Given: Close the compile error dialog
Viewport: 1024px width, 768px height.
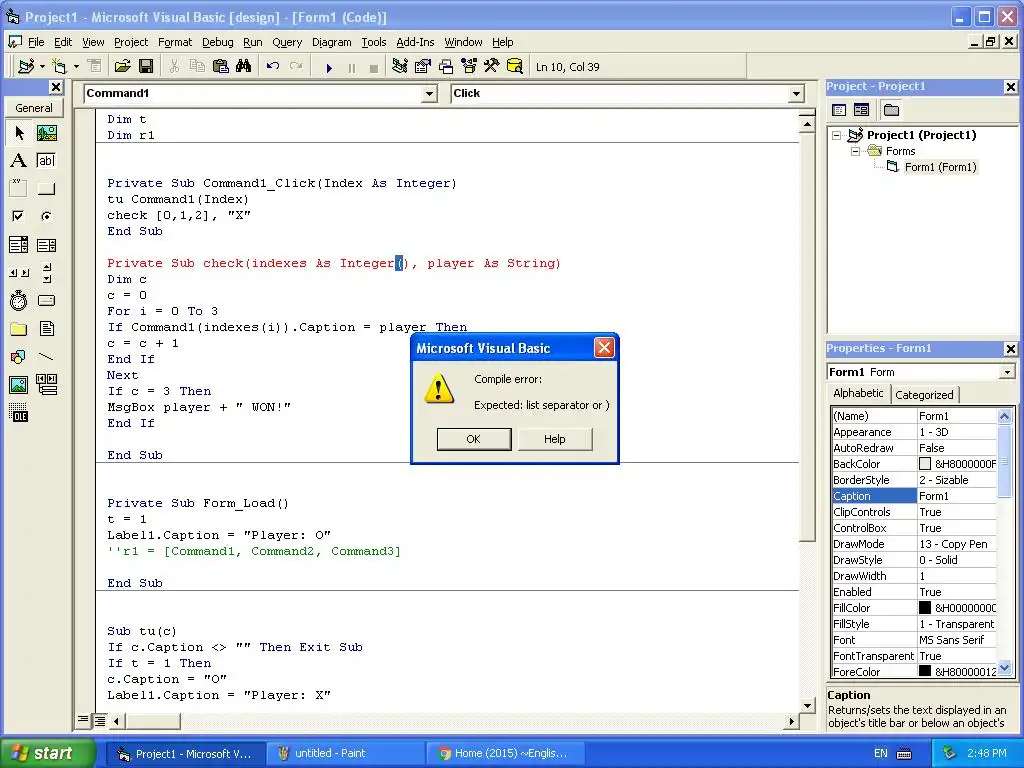Looking at the screenshot, I should click(604, 347).
